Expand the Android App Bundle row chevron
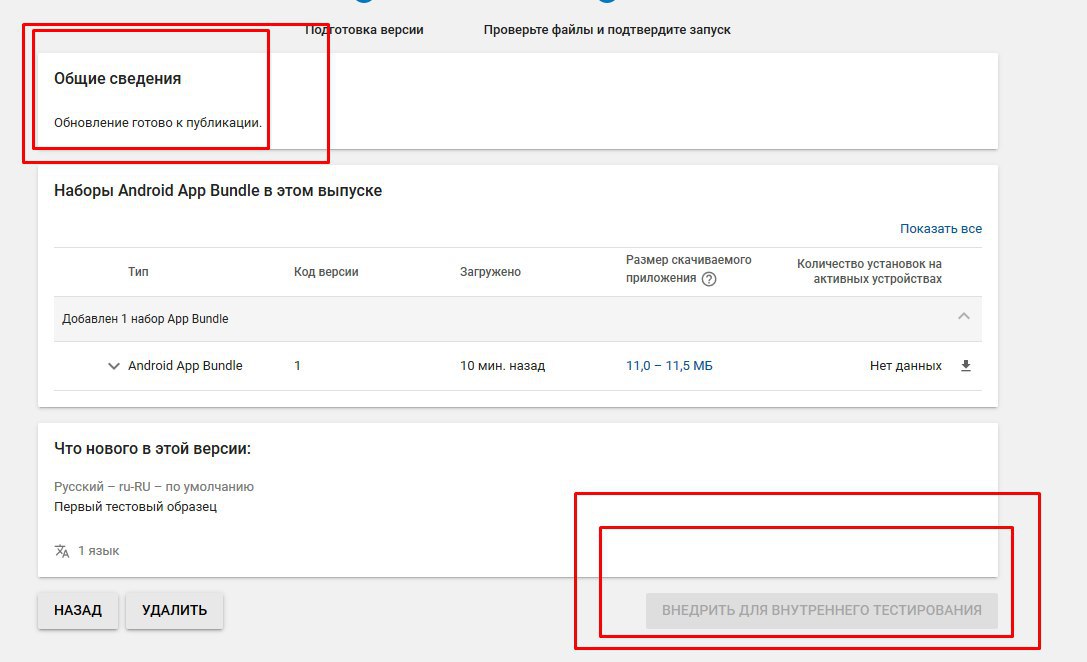Image resolution: width=1087 pixels, height=662 pixels. coord(114,365)
